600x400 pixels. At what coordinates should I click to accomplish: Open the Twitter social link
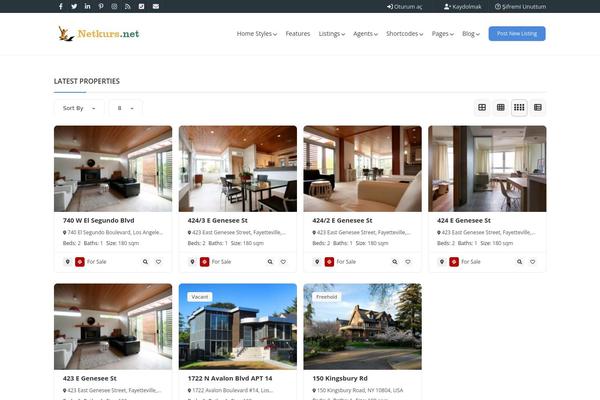74,7
